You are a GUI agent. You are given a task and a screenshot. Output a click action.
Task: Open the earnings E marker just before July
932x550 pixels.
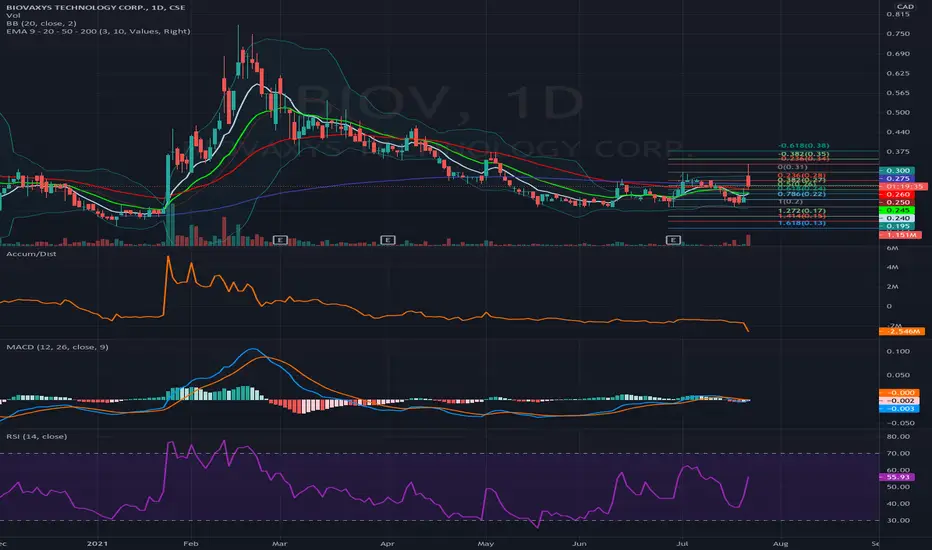click(673, 240)
